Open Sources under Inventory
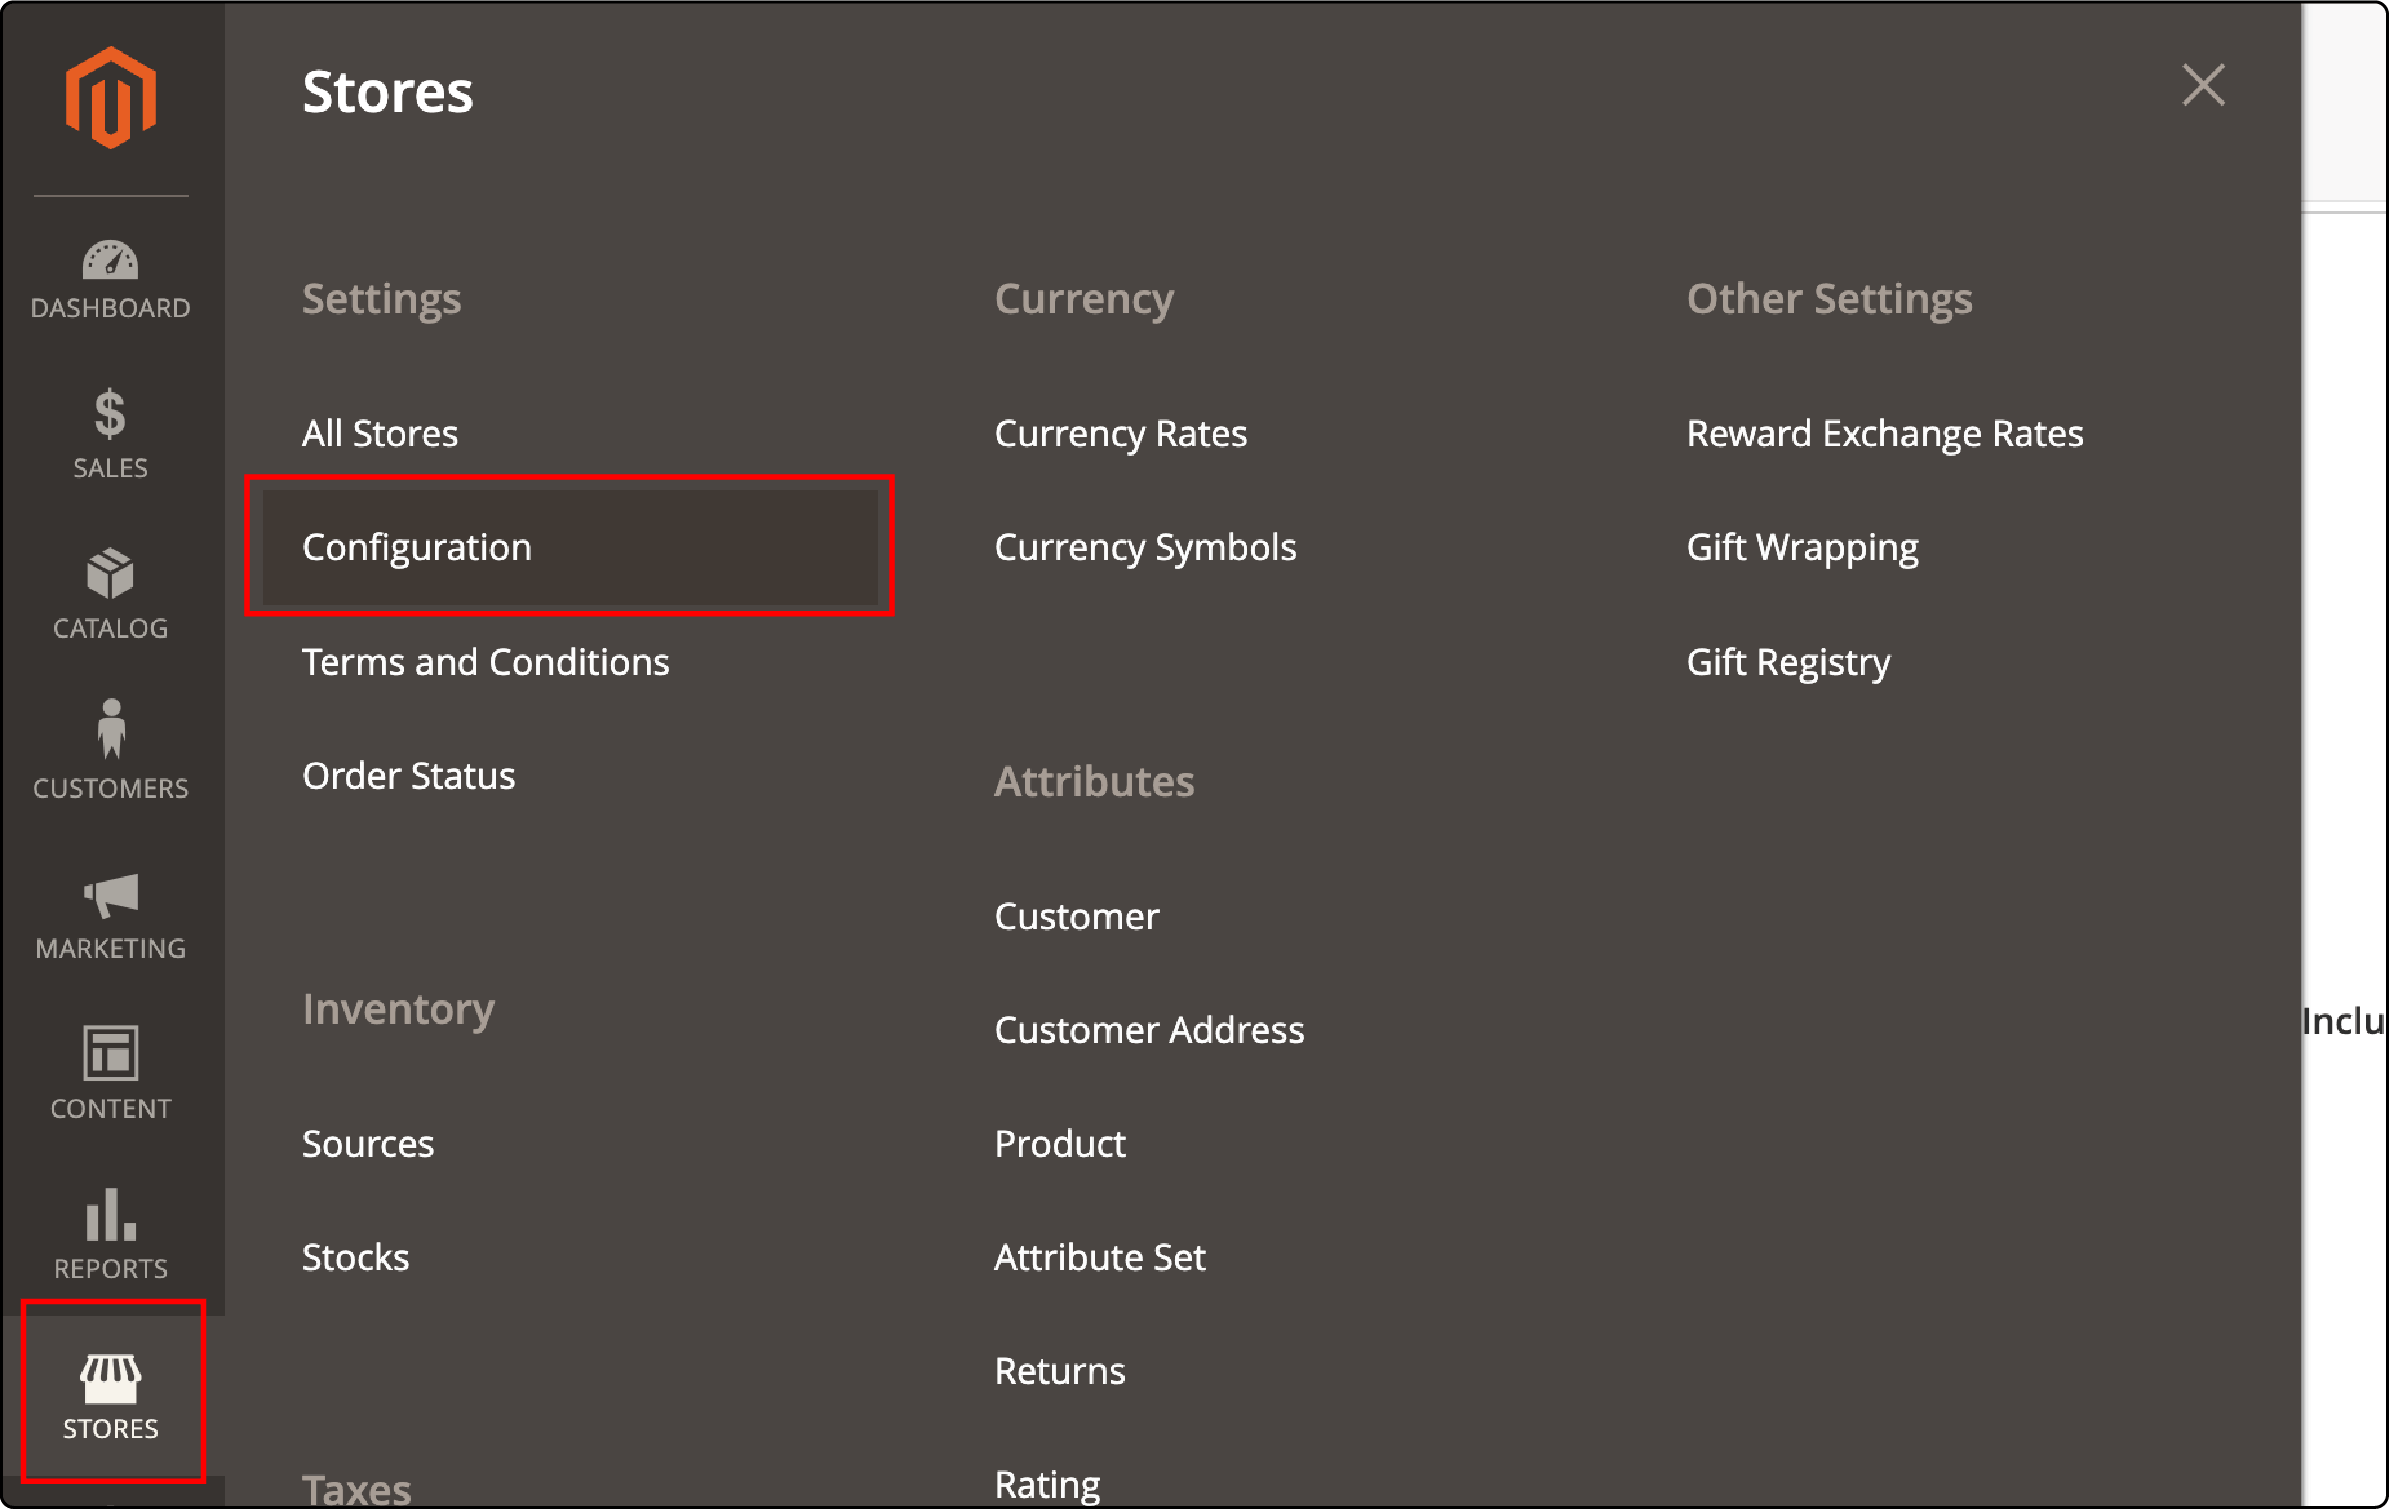The height and width of the screenshot is (1509, 2389). tap(365, 1142)
